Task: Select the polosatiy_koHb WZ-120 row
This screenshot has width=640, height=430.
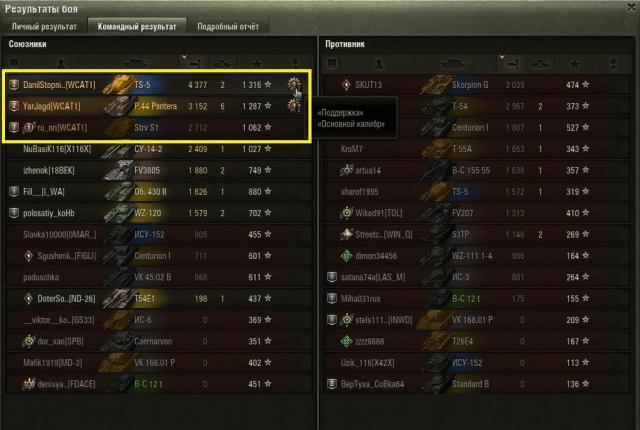Action: (x=159, y=213)
